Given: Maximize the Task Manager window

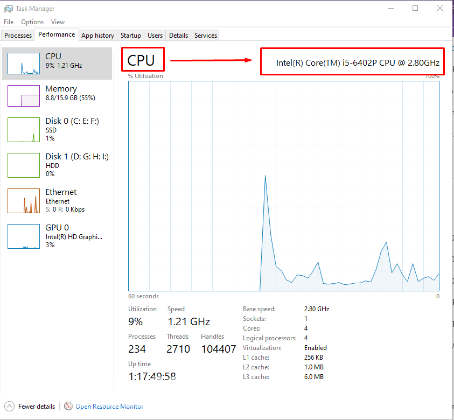Looking at the screenshot, I should (415, 8).
